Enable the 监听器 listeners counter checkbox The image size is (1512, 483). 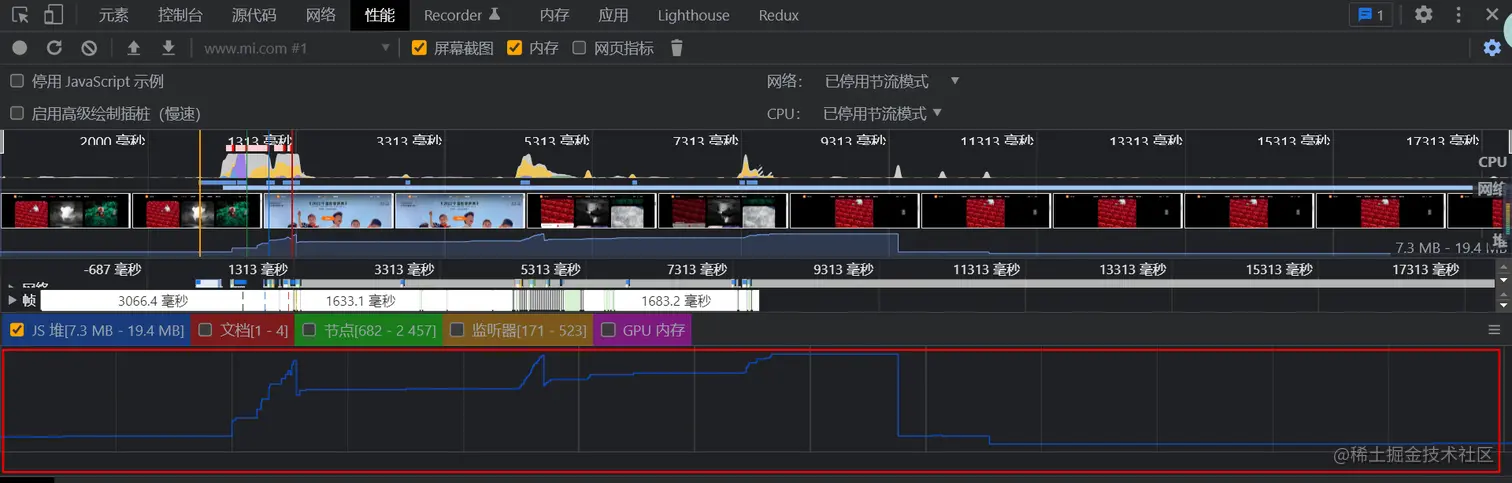tap(456, 330)
